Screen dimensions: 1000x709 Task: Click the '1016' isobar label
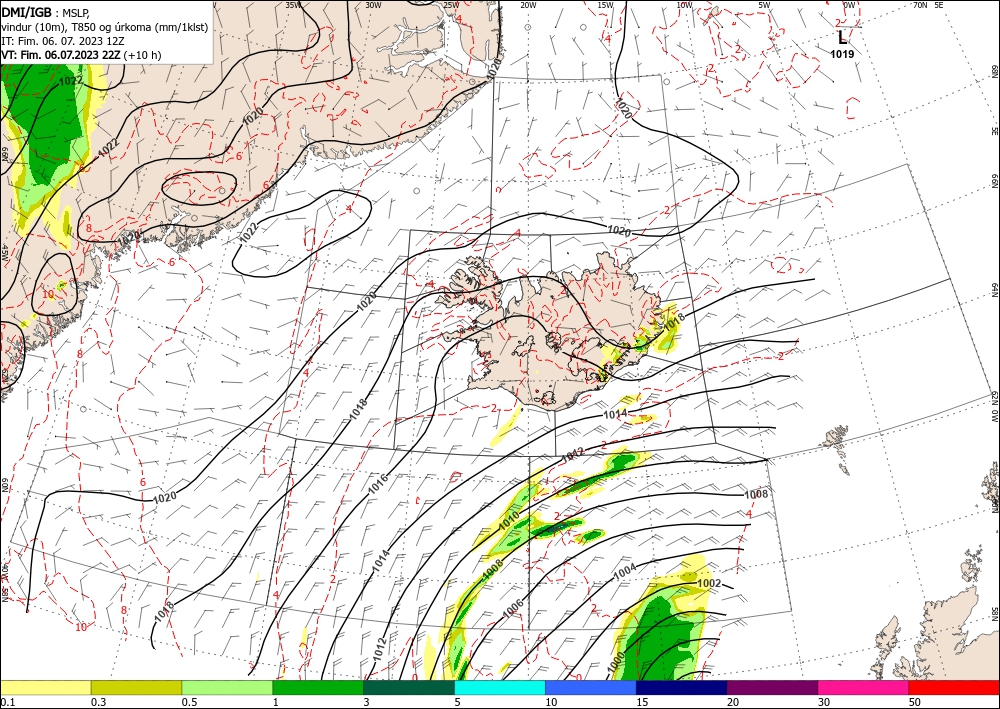point(378,484)
